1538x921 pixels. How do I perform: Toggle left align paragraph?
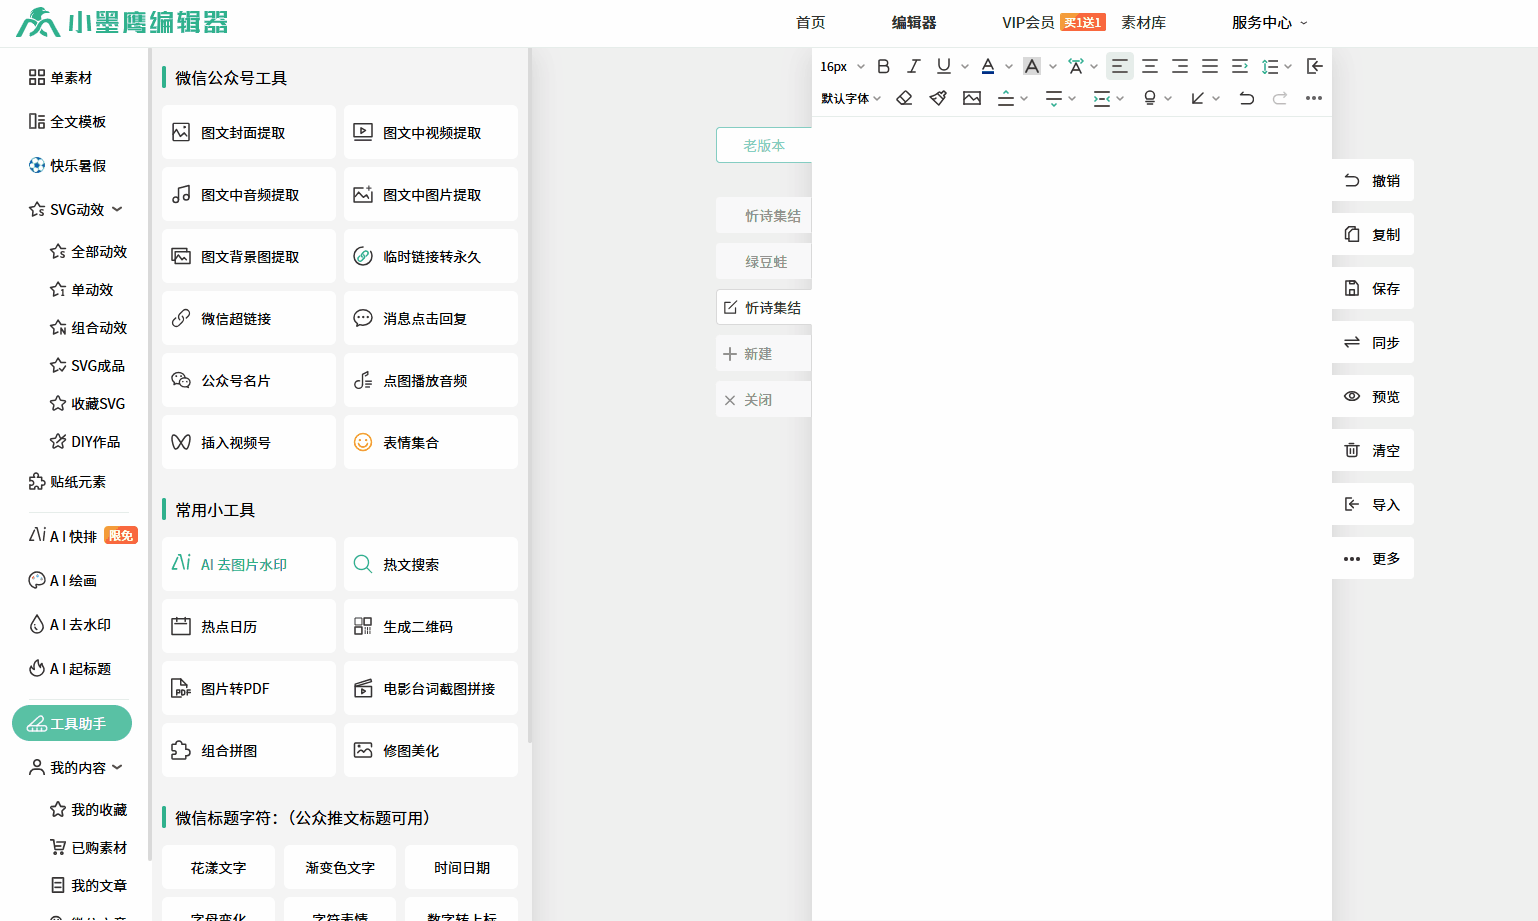pyautogui.click(x=1120, y=66)
